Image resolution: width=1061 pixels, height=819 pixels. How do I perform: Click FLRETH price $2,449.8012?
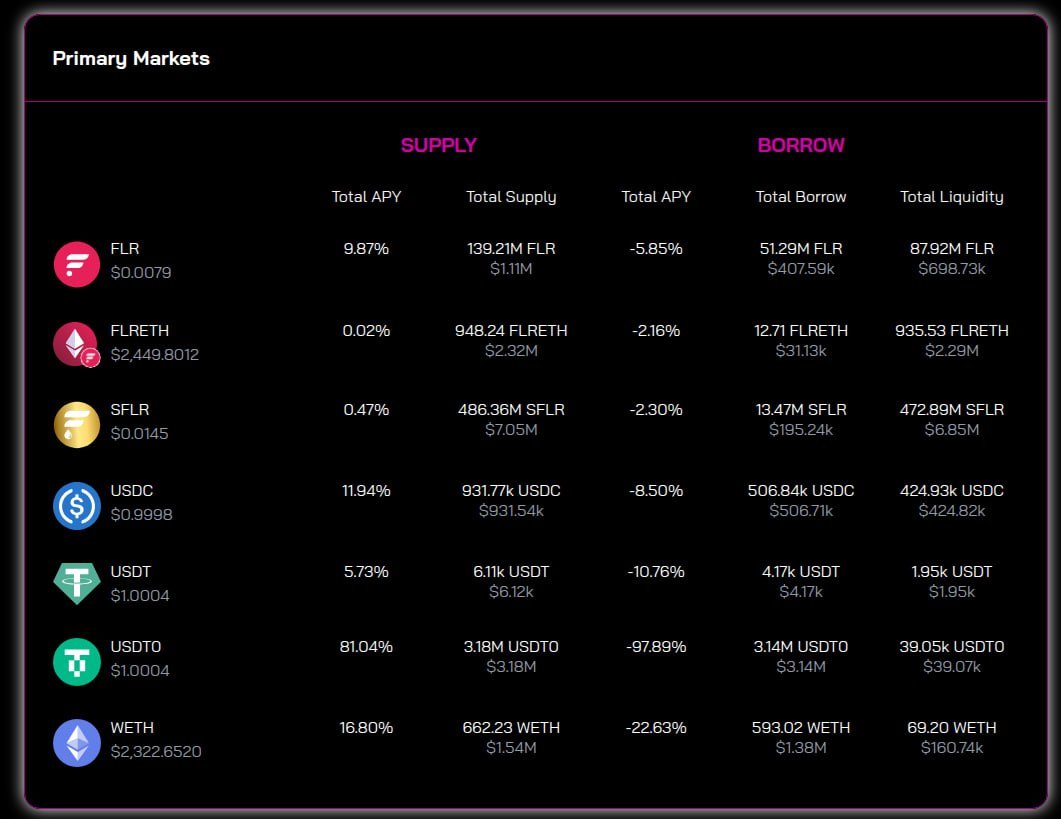(154, 355)
